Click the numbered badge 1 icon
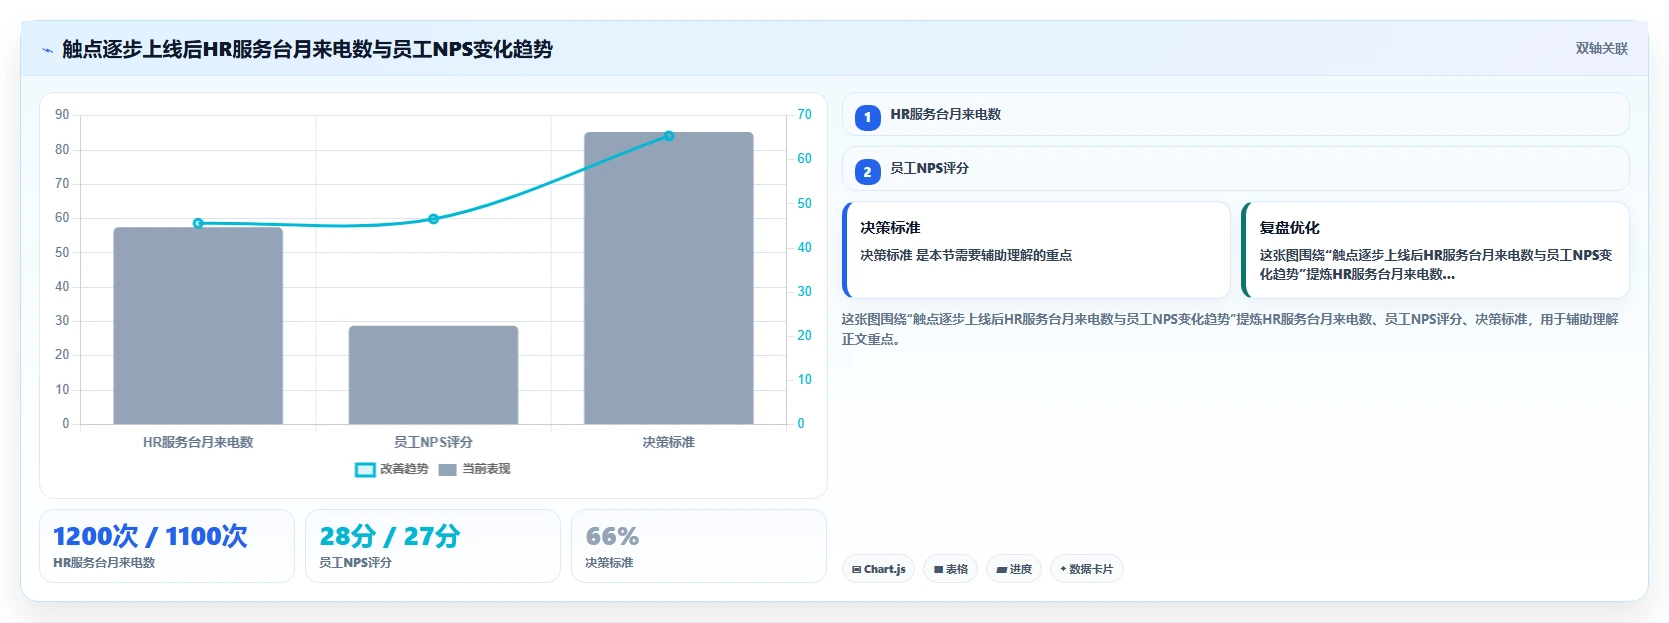The image size is (1669, 623). [867, 117]
